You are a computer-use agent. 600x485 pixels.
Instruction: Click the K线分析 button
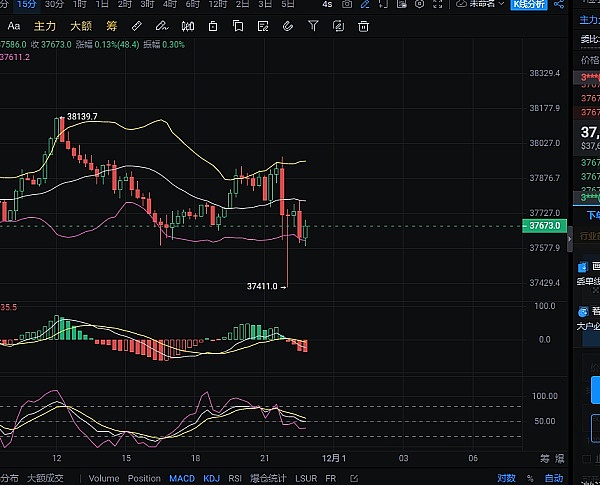click(528, 4)
